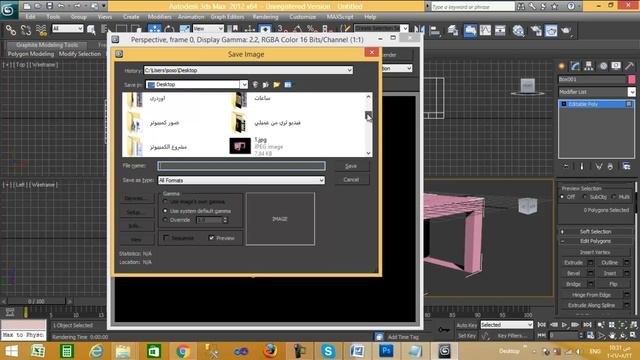Open the selection filter All dropdown
This screenshot has width=640, height=360.
coord(67,29)
